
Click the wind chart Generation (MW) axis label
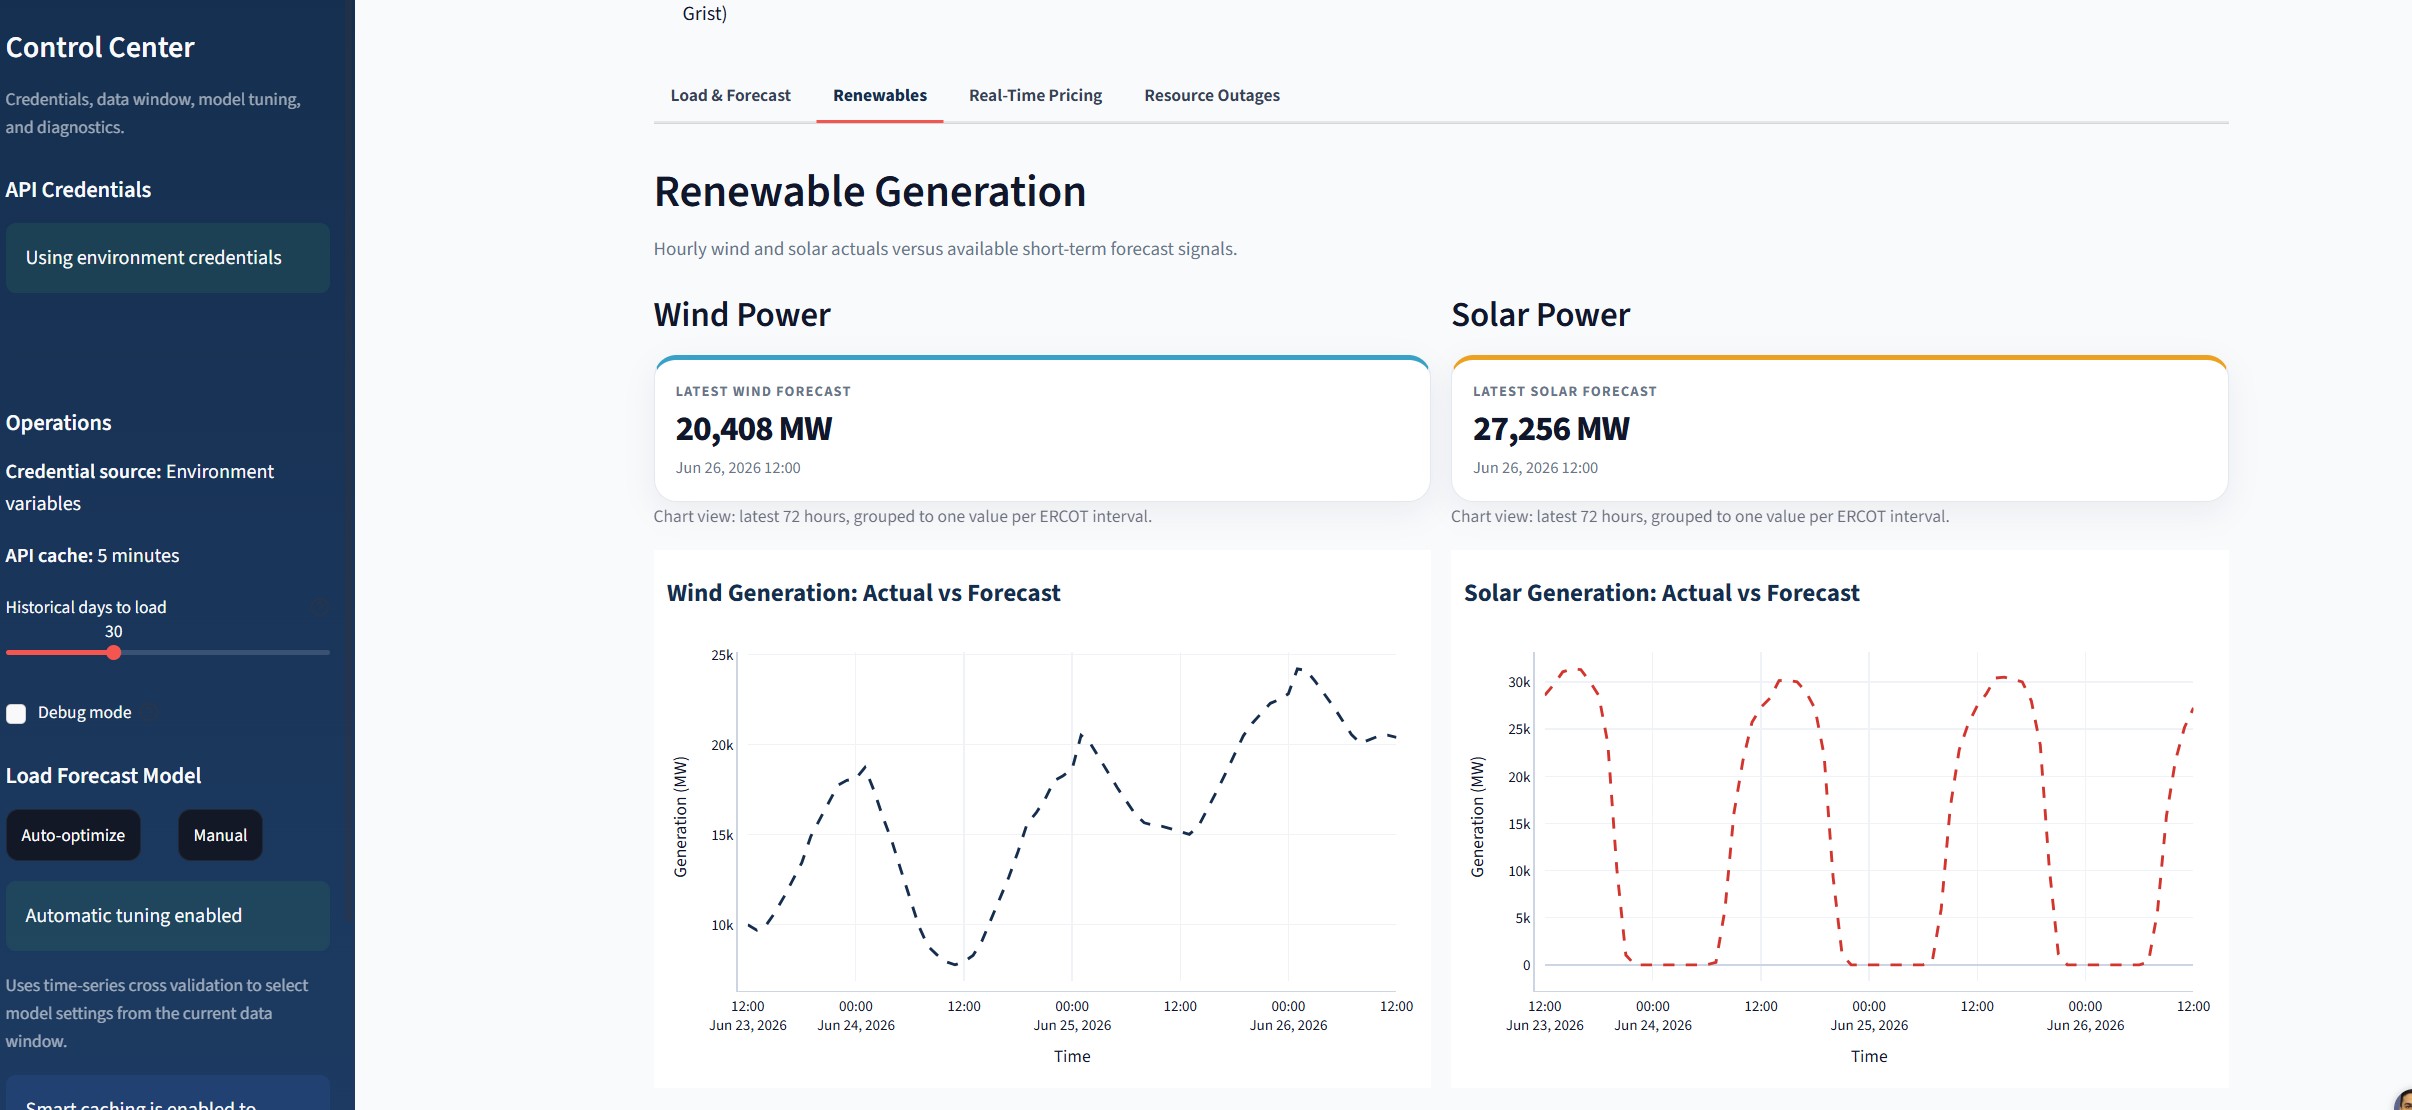pyautogui.click(x=681, y=816)
